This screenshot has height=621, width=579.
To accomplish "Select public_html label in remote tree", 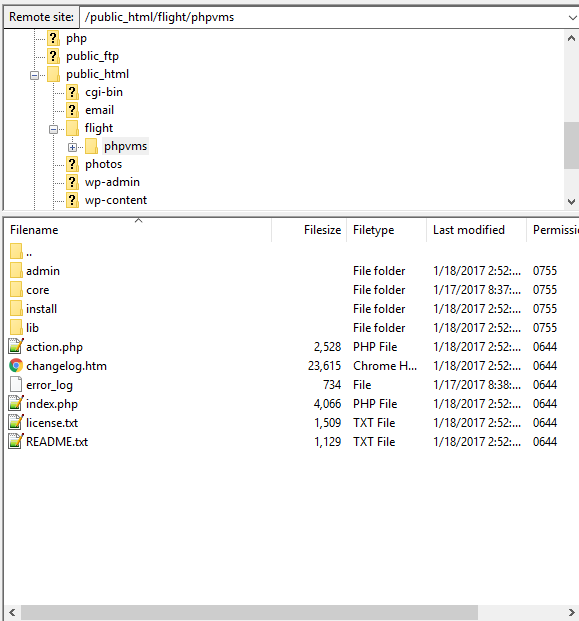I will [x=97, y=74].
